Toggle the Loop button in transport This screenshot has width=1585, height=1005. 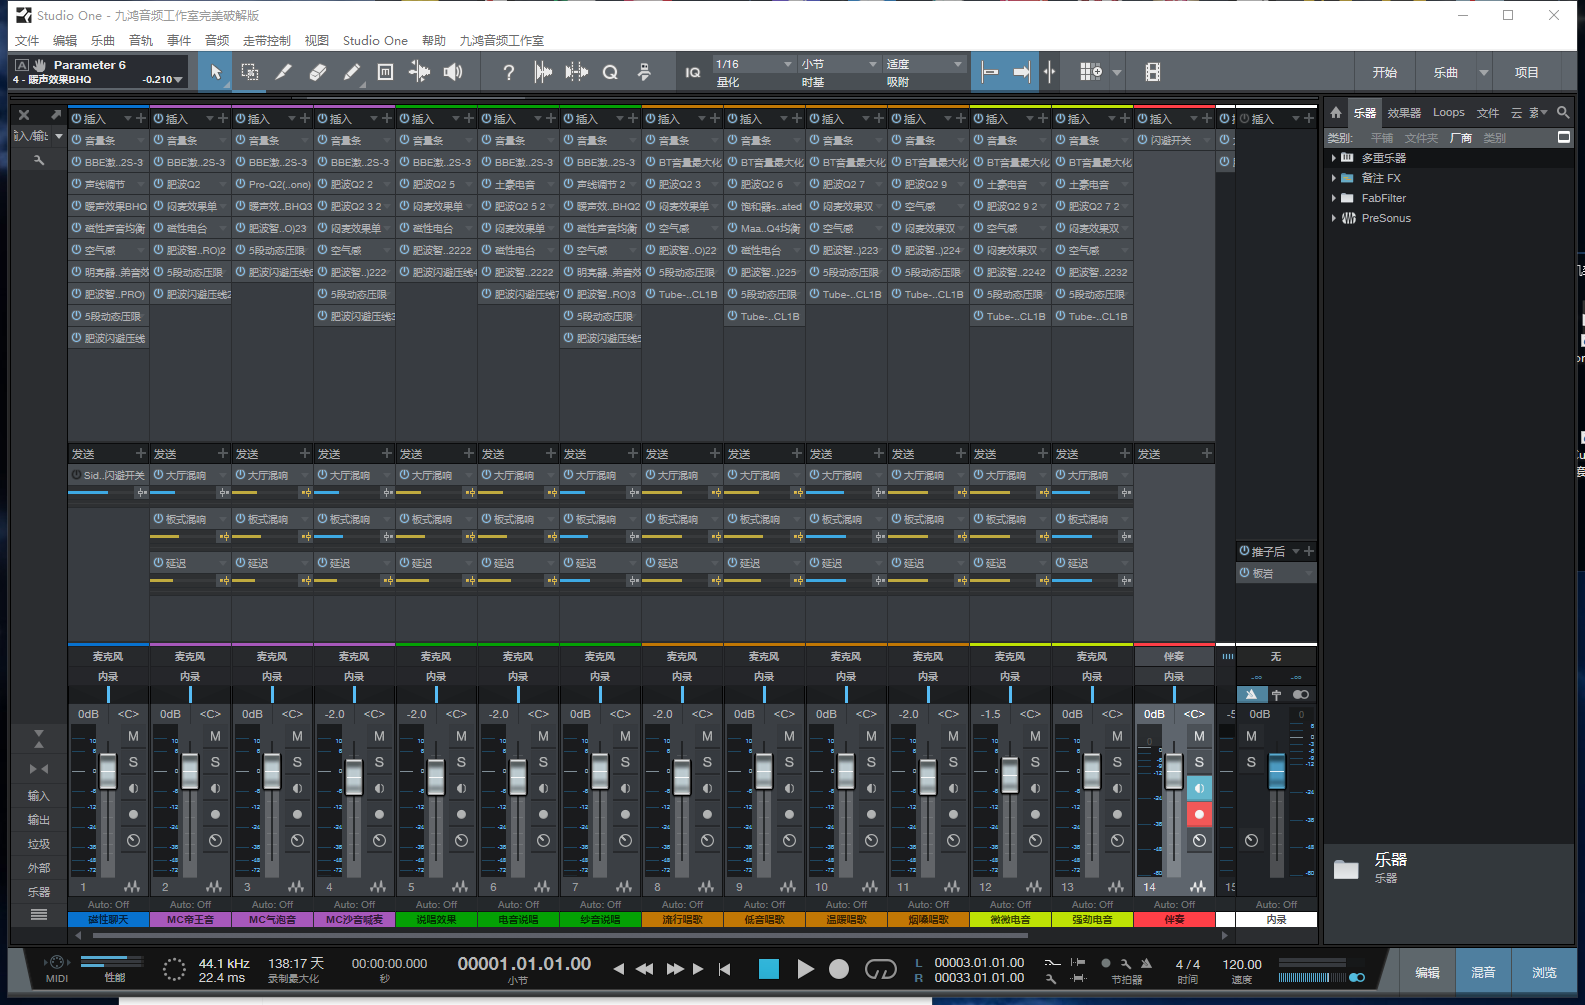coord(880,968)
